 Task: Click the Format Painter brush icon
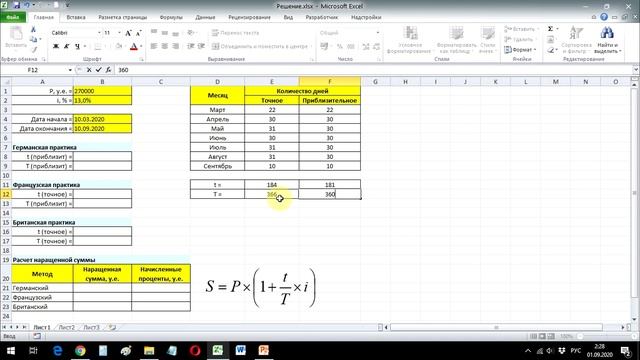click(x=33, y=49)
